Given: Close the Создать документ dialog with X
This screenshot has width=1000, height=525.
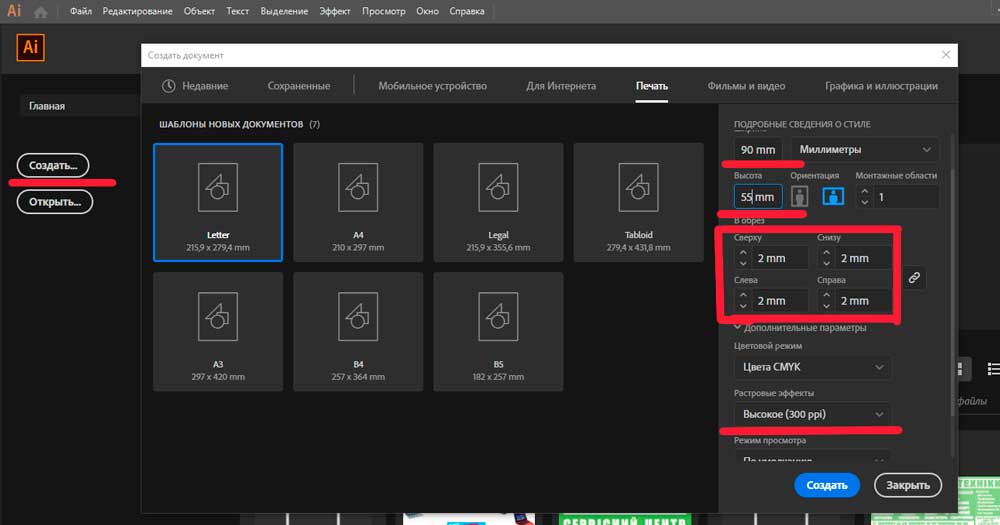Looking at the screenshot, I should 946,55.
